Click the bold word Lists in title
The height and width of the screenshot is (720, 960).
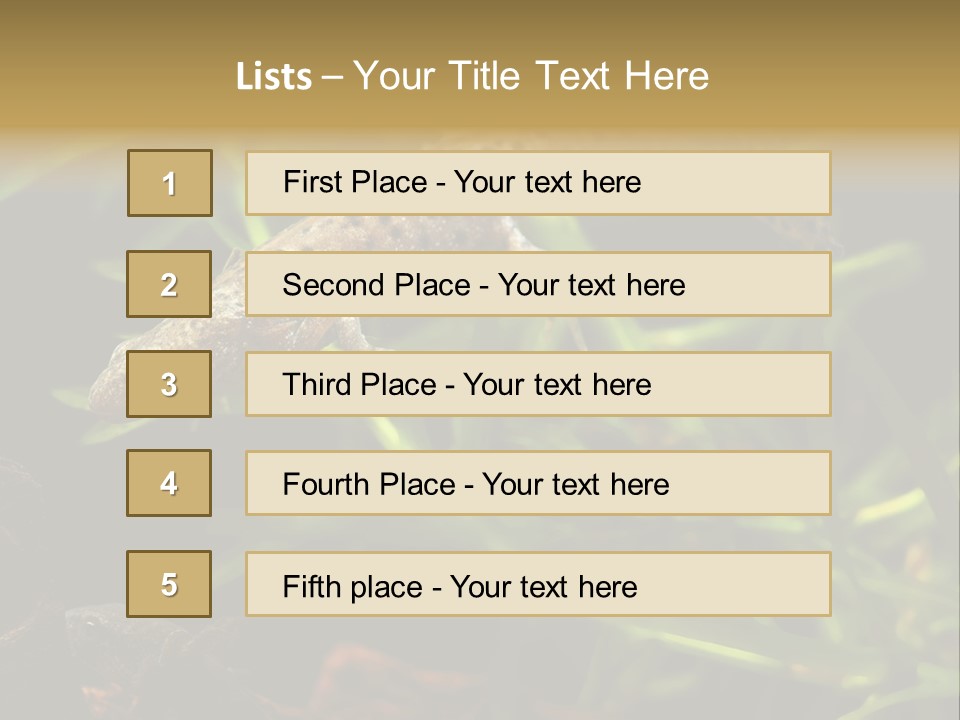point(274,76)
